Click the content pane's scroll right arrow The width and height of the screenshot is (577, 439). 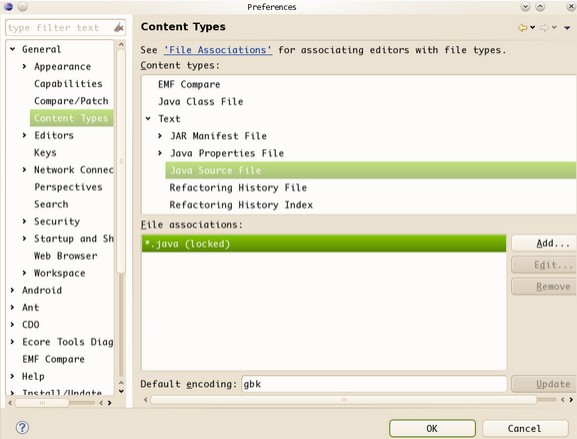pos(571,400)
